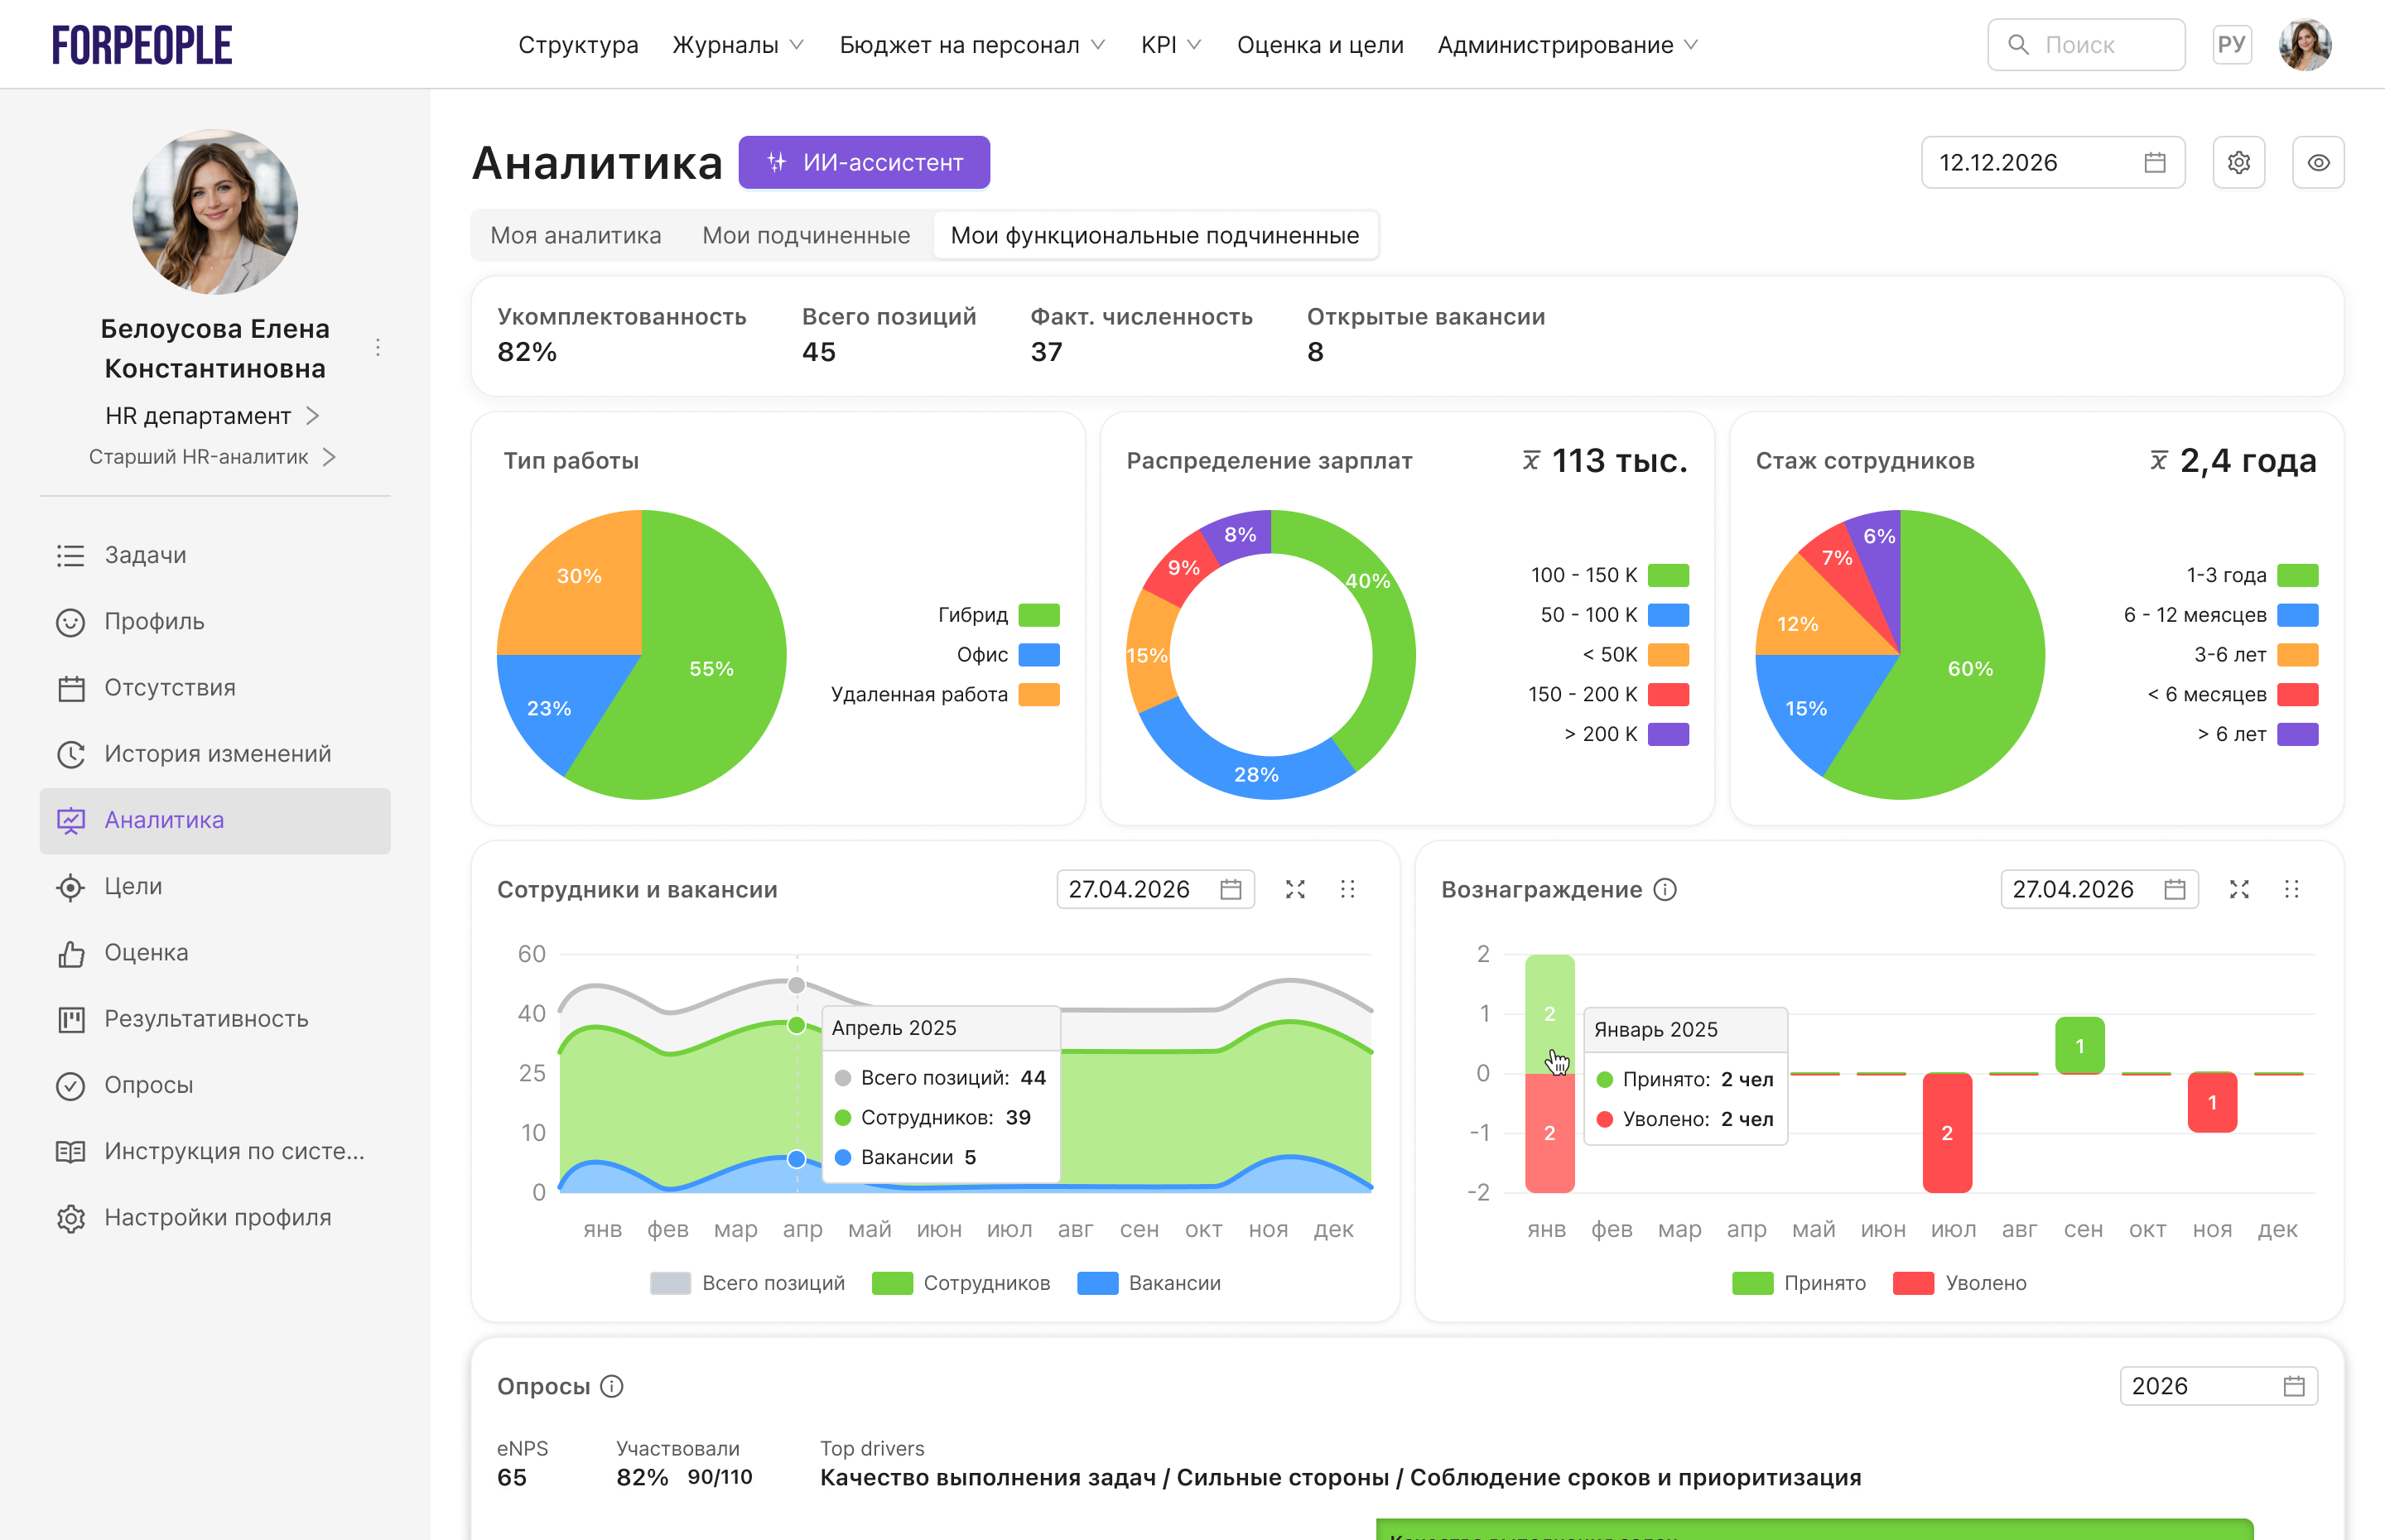2385x1540 pixels.
Task: Expand the Вознаграждение chart to fullscreen
Action: pyautogui.click(x=2239, y=889)
